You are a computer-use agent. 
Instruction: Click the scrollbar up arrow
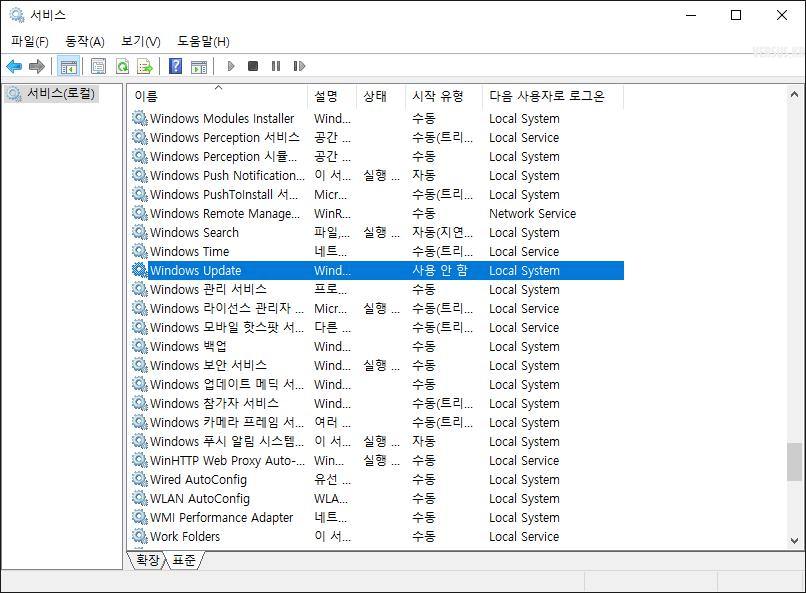pyautogui.click(x=794, y=95)
